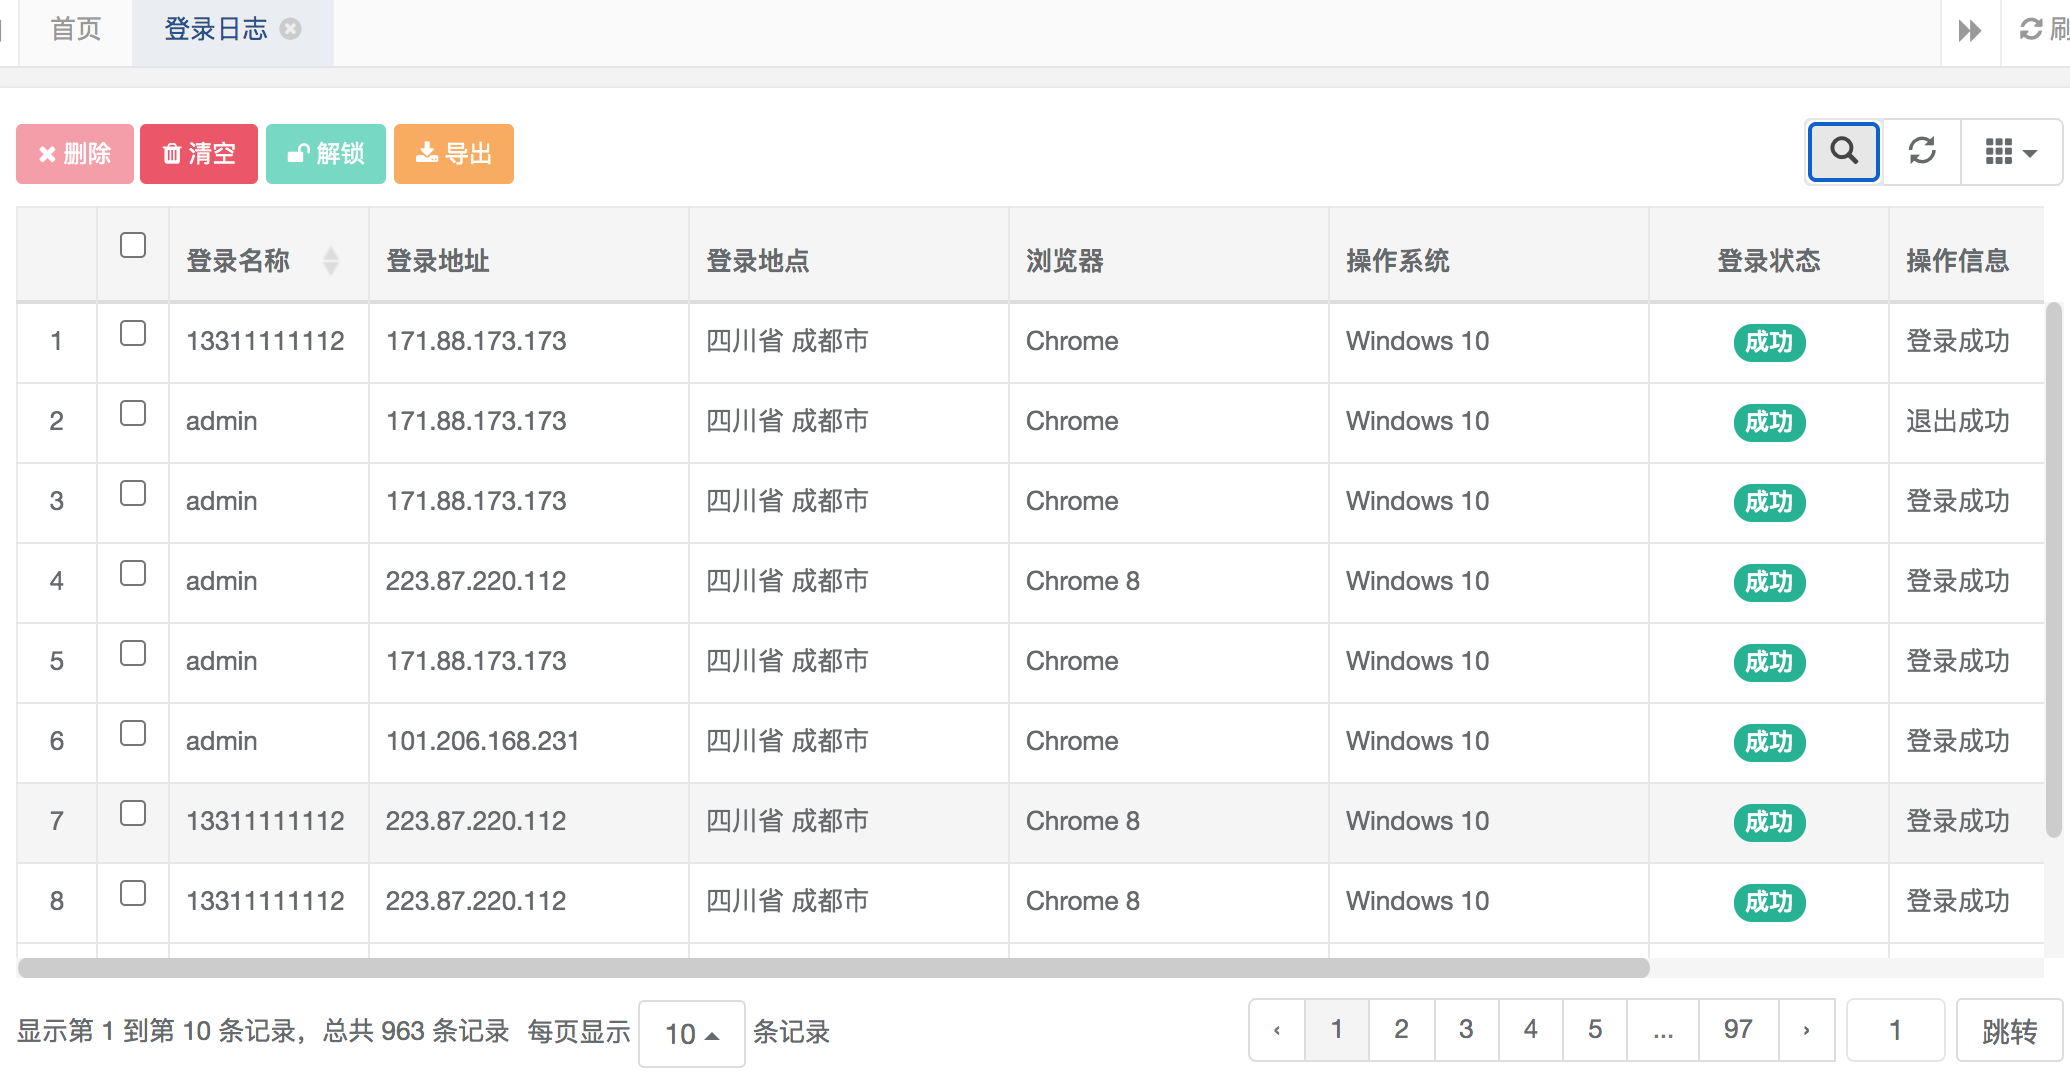Click Windows 10 in row 3
This screenshot has width=2070, height=1074.
tap(1417, 501)
